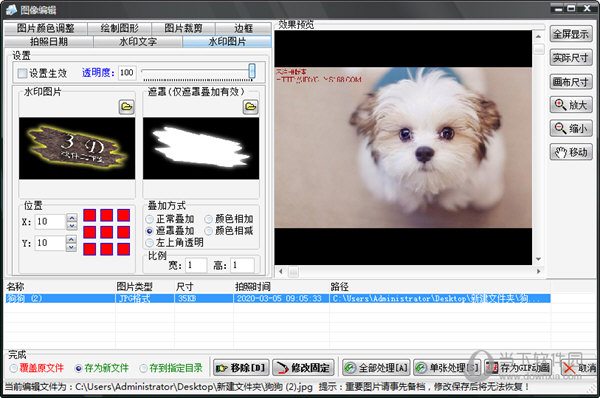Click the 放大 zoom in button

click(571, 105)
